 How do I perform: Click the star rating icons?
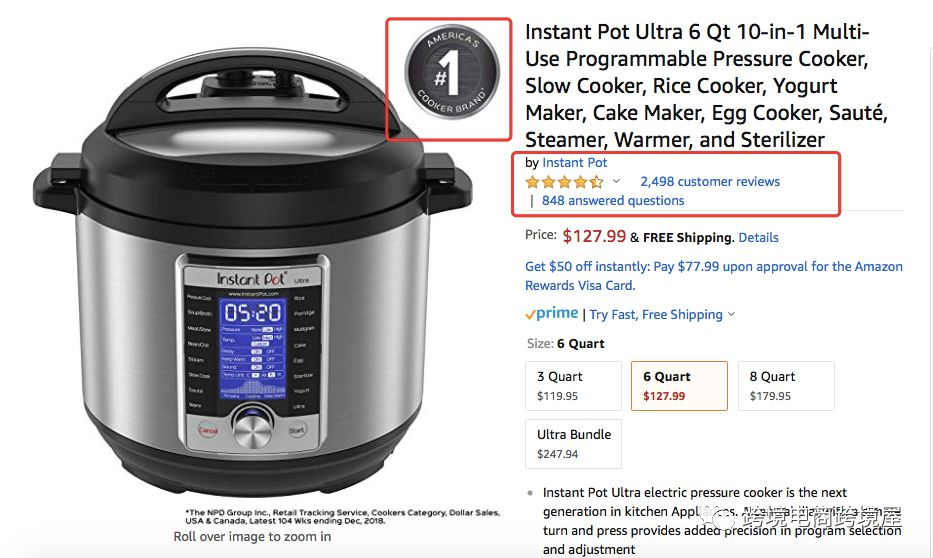click(564, 182)
